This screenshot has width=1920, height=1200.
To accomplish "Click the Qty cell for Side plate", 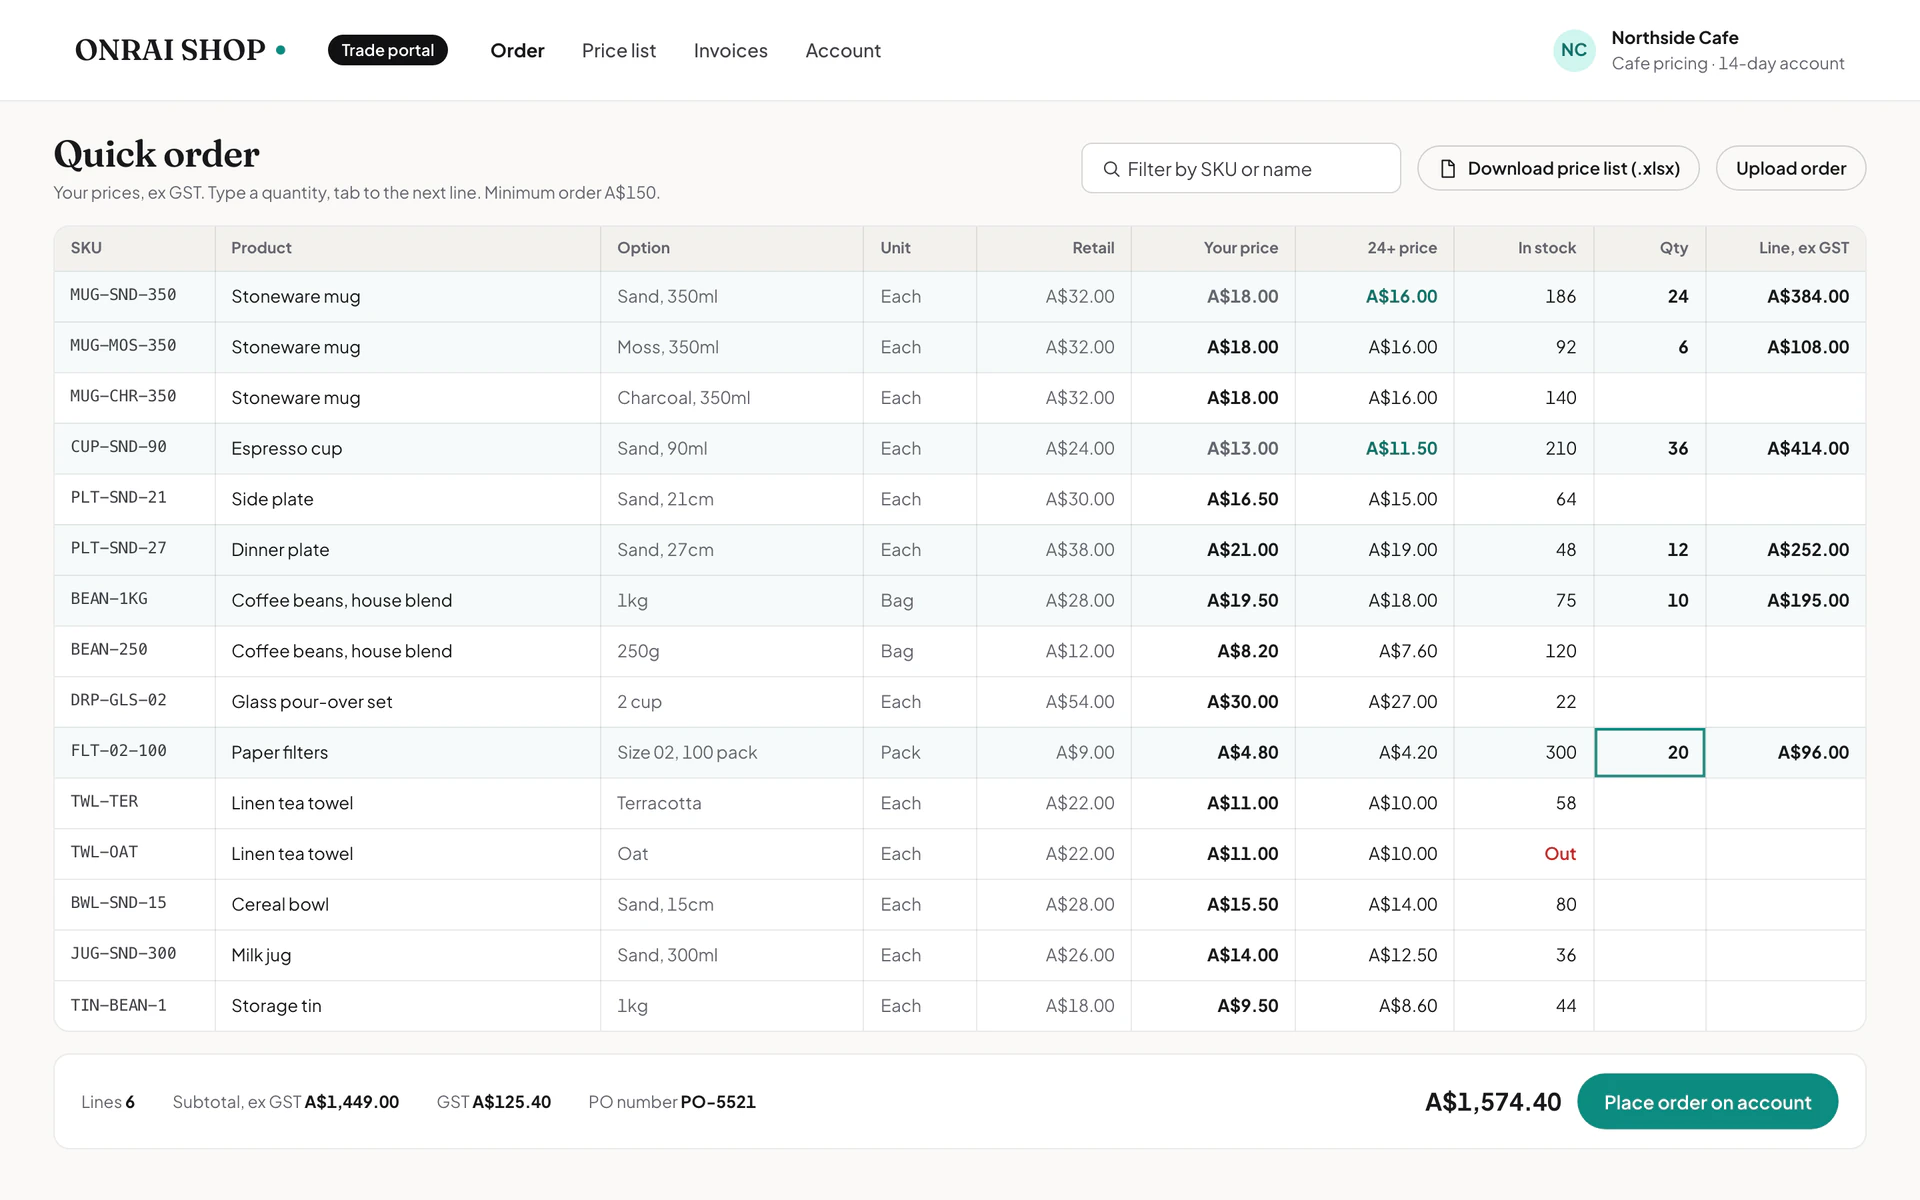I will point(1650,499).
